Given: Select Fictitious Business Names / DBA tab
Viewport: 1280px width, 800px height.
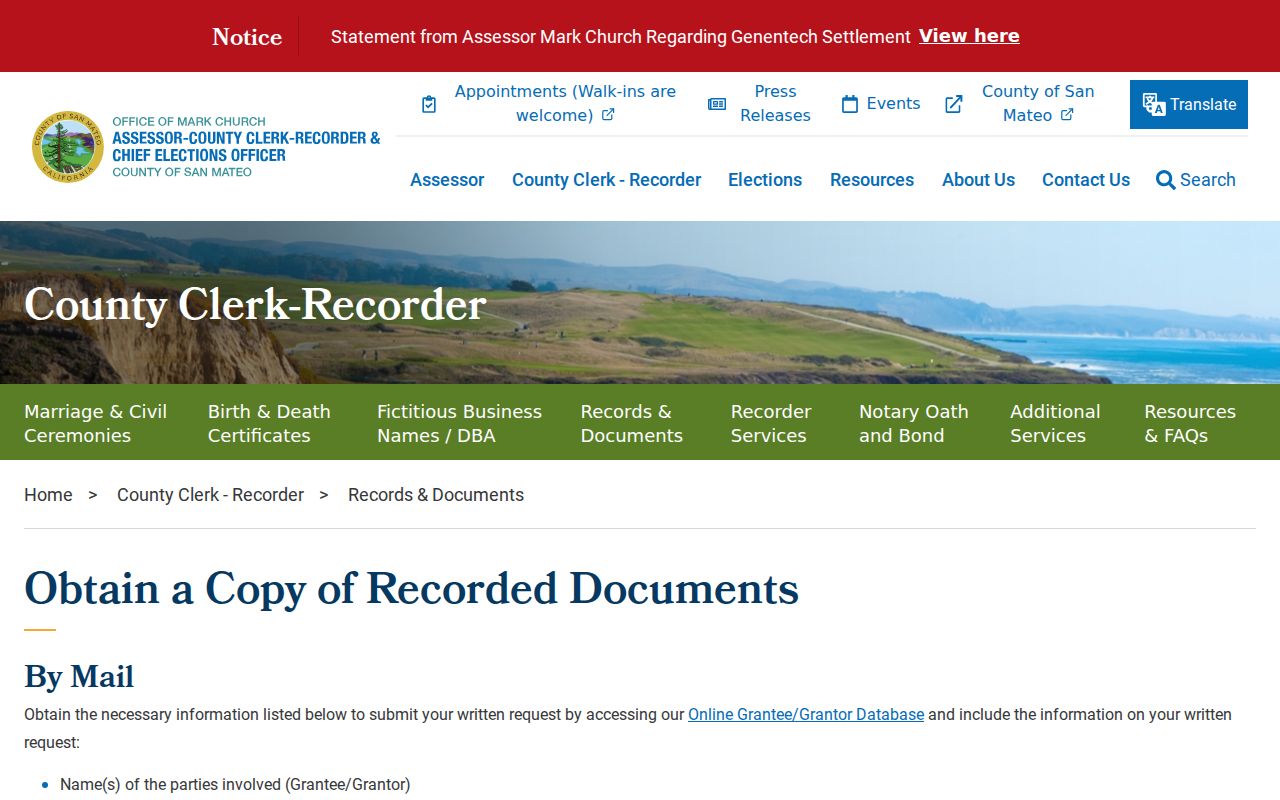Looking at the screenshot, I should point(459,423).
